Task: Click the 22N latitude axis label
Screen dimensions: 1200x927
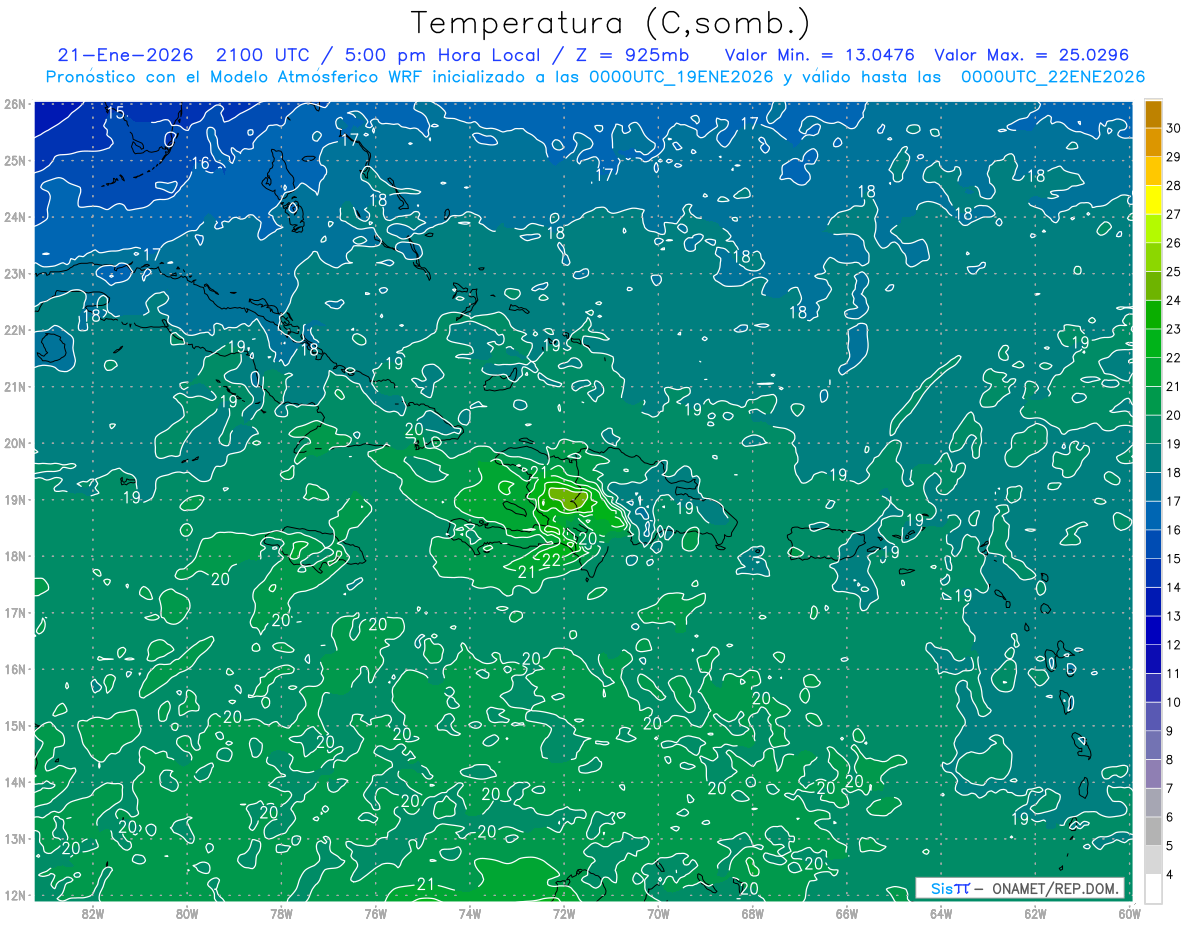Action: pos(15,330)
